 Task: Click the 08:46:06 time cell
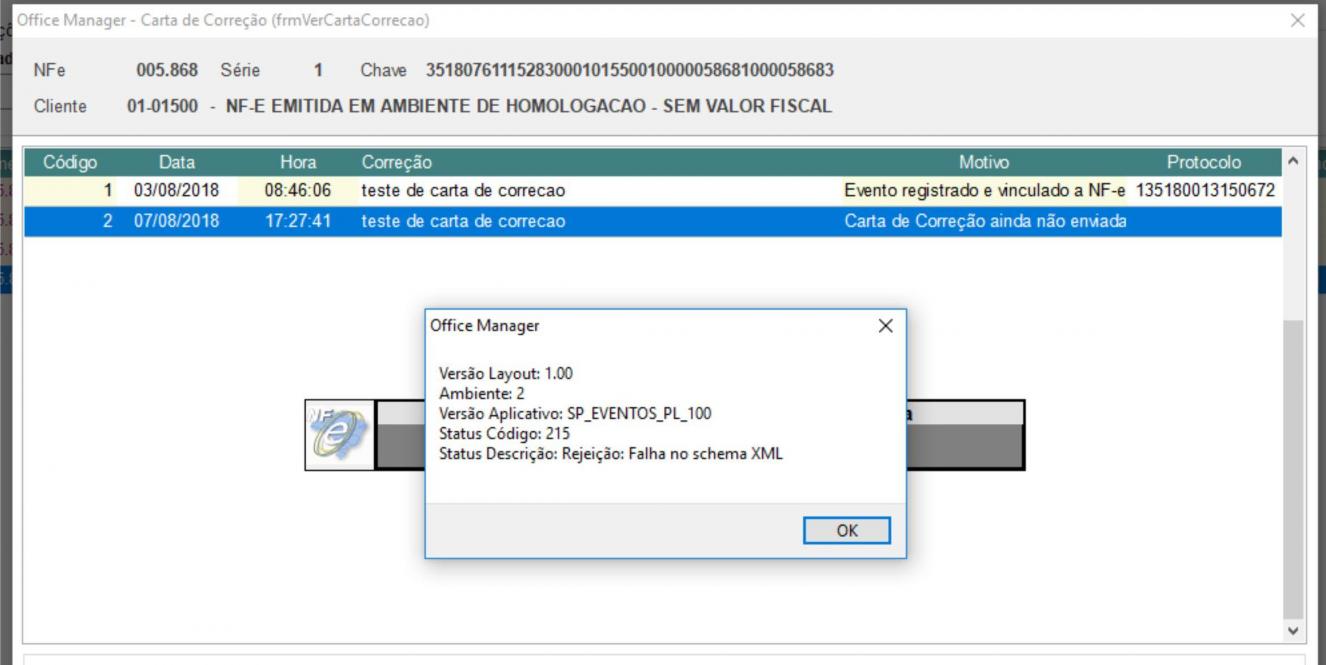point(298,190)
